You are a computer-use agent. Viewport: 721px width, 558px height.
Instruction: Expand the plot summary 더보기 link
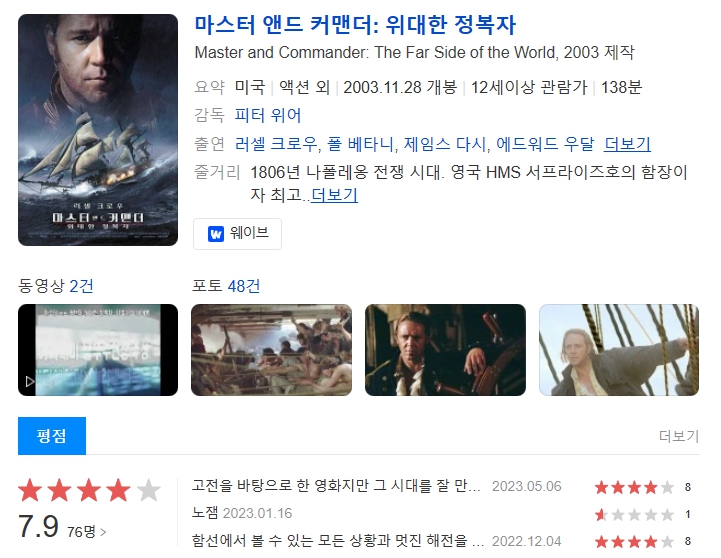coord(334,195)
